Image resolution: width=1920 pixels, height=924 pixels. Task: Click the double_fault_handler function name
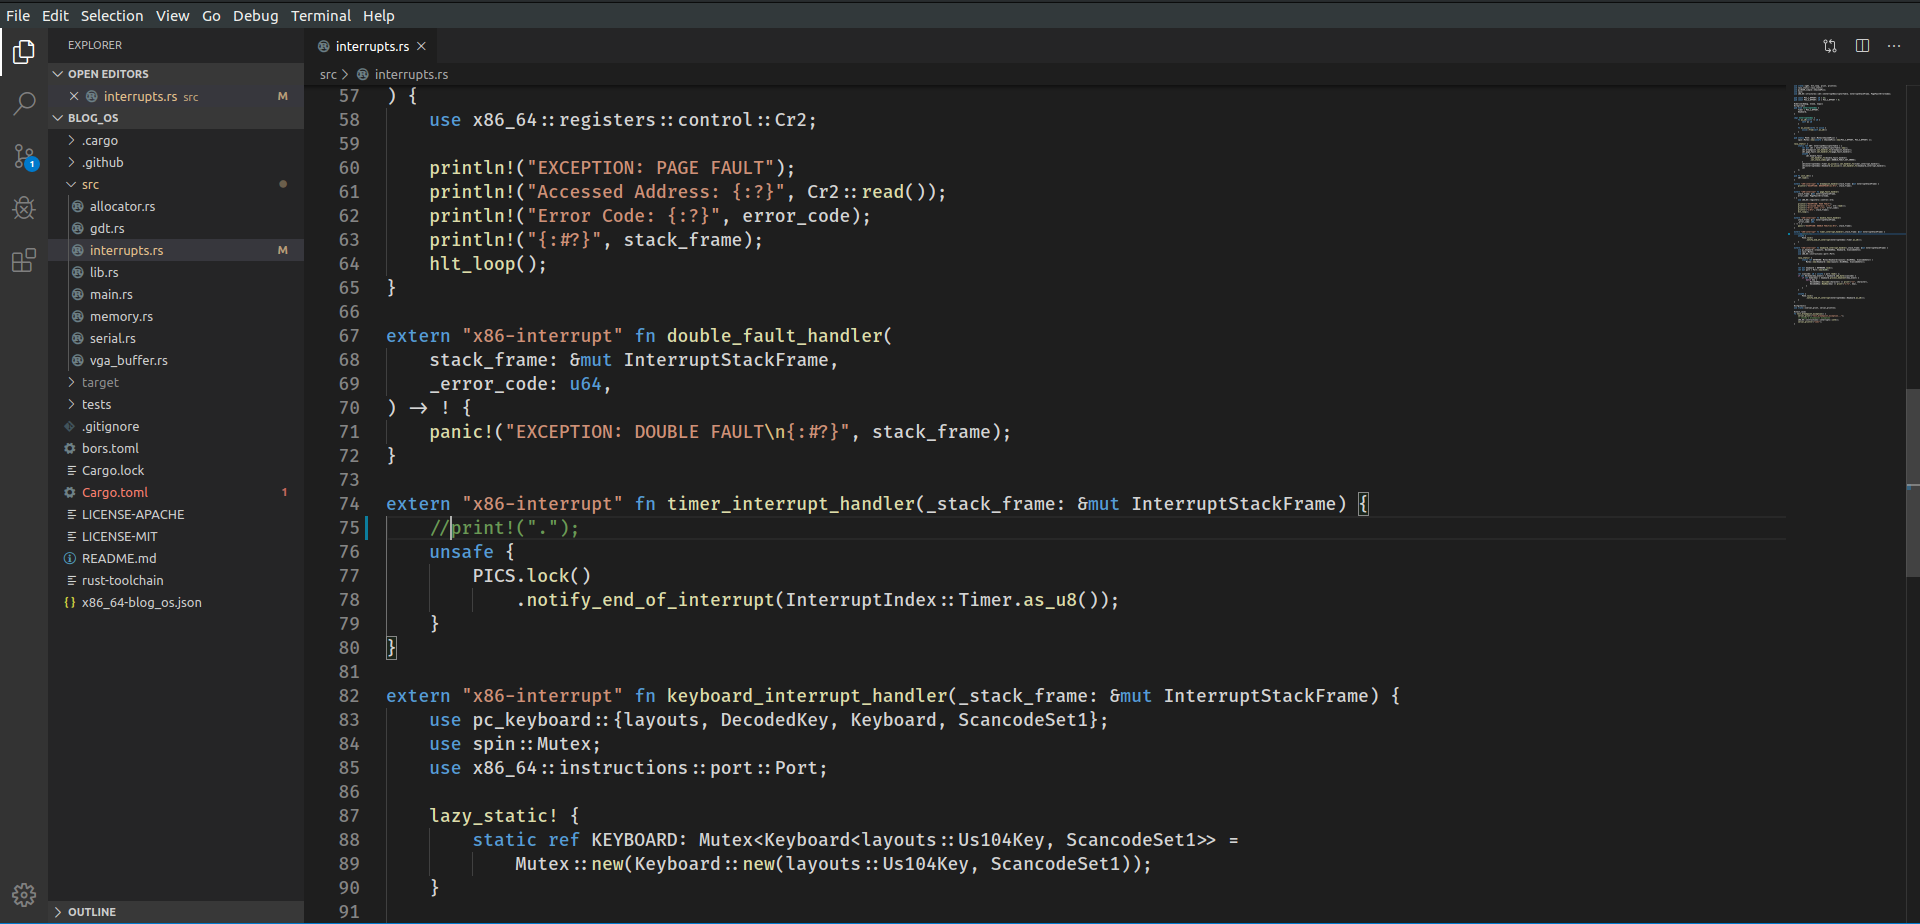(x=775, y=336)
